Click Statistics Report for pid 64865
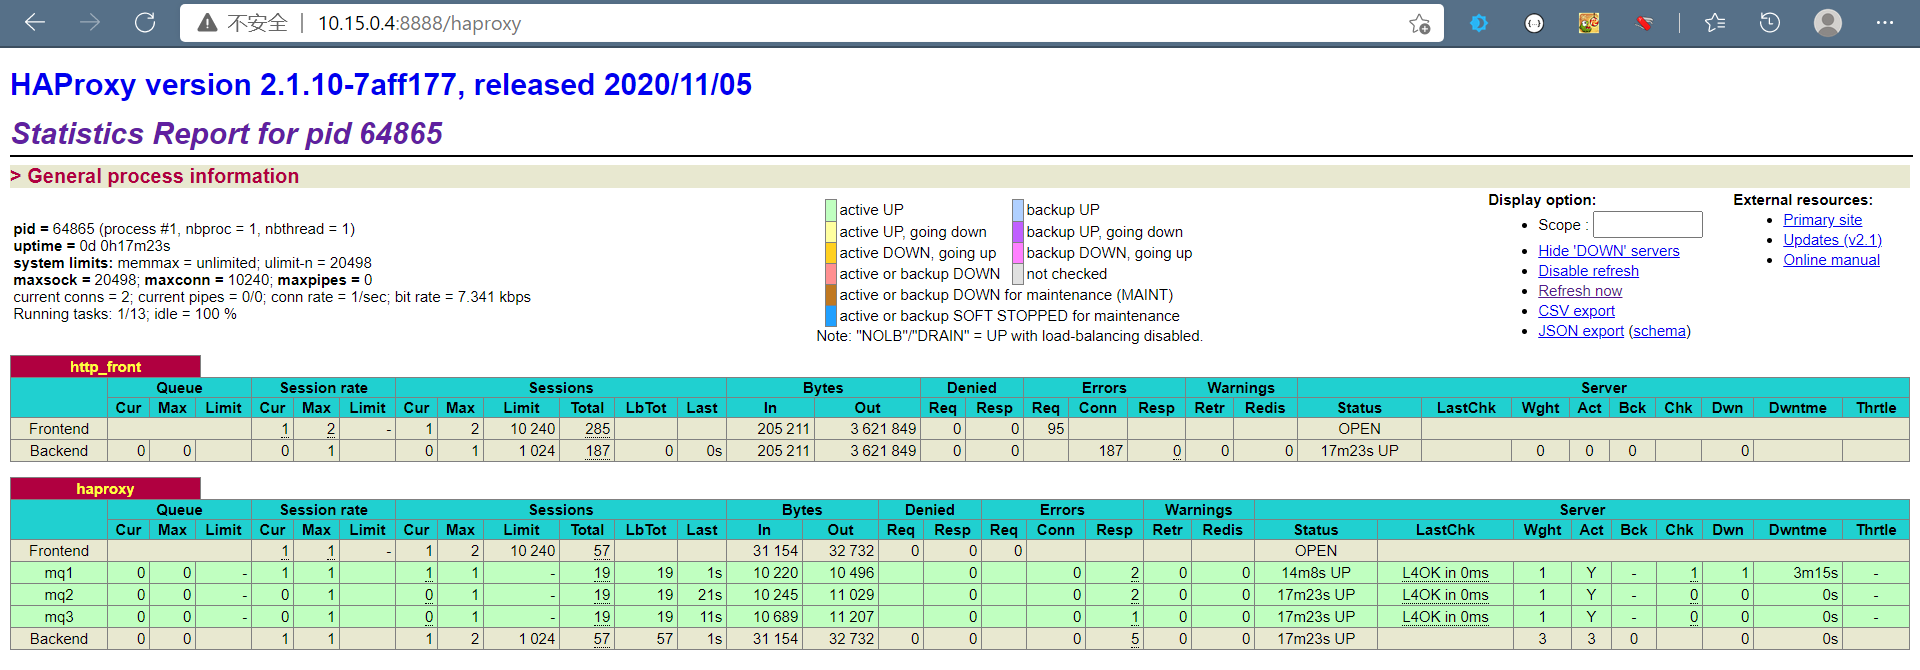1920x670 pixels. tap(227, 133)
